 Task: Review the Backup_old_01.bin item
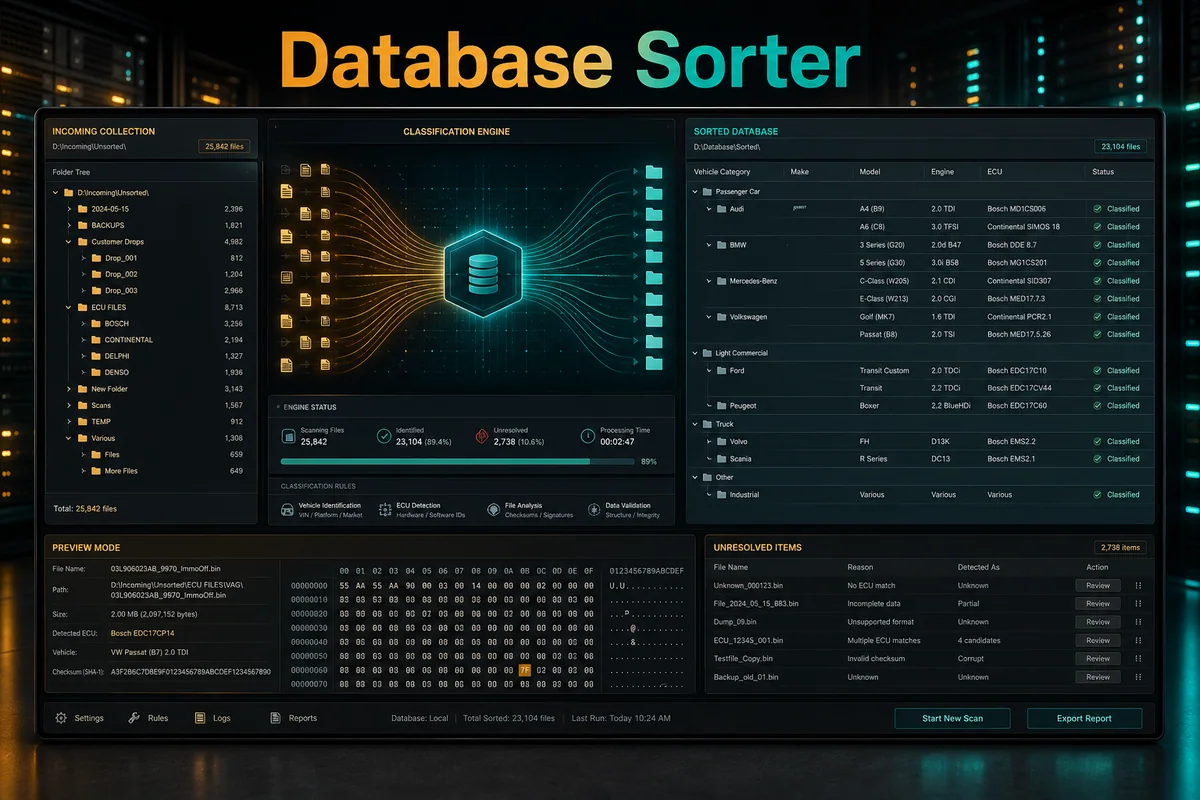1098,677
